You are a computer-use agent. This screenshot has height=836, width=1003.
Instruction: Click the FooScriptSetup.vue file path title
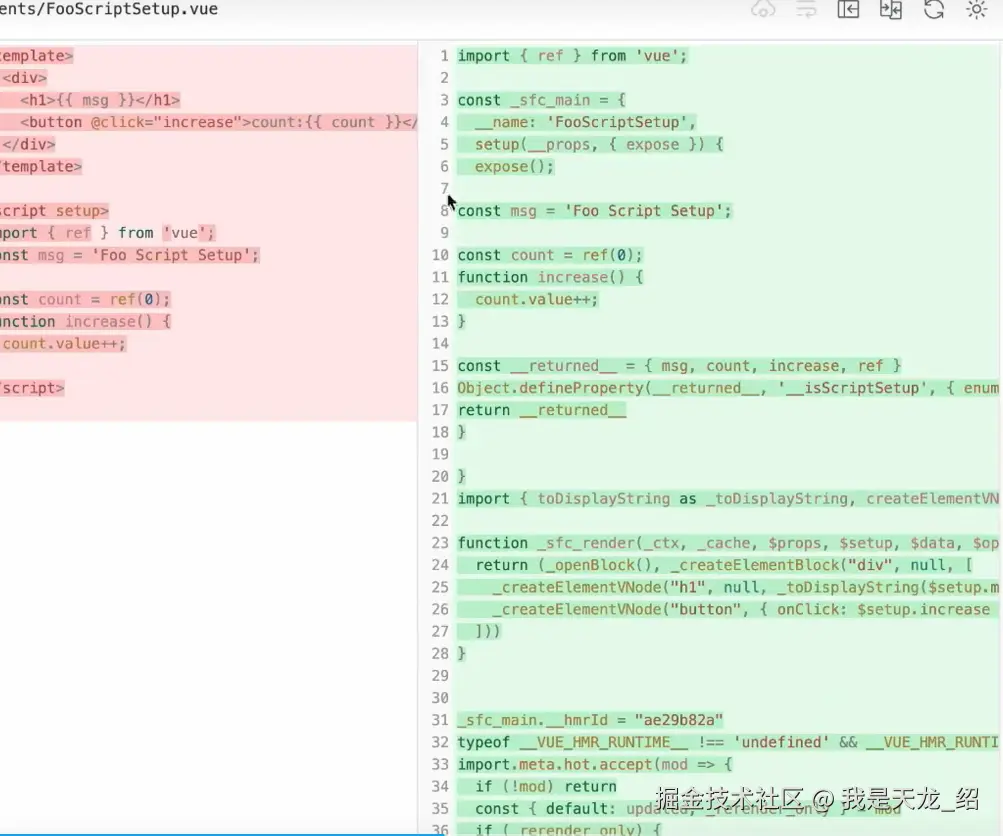[109, 9]
